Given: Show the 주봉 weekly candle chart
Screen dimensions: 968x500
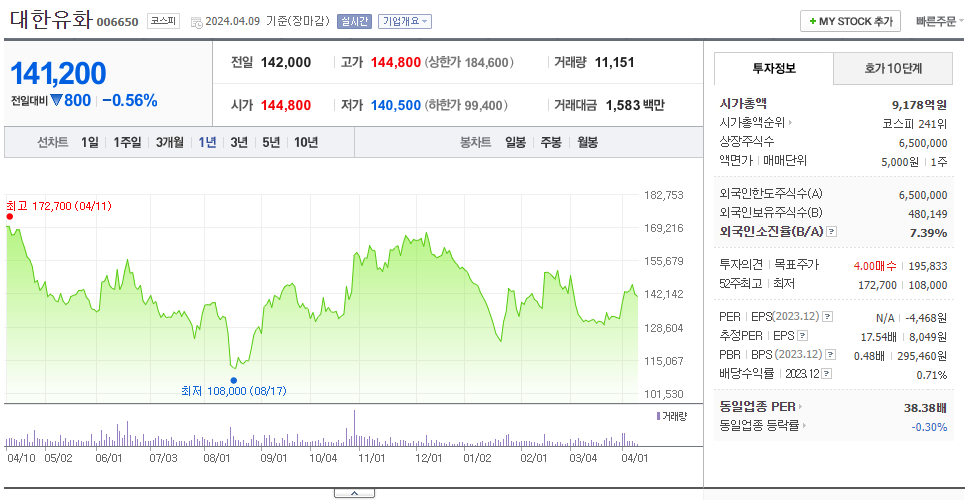Looking at the screenshot, I should 551,143.
